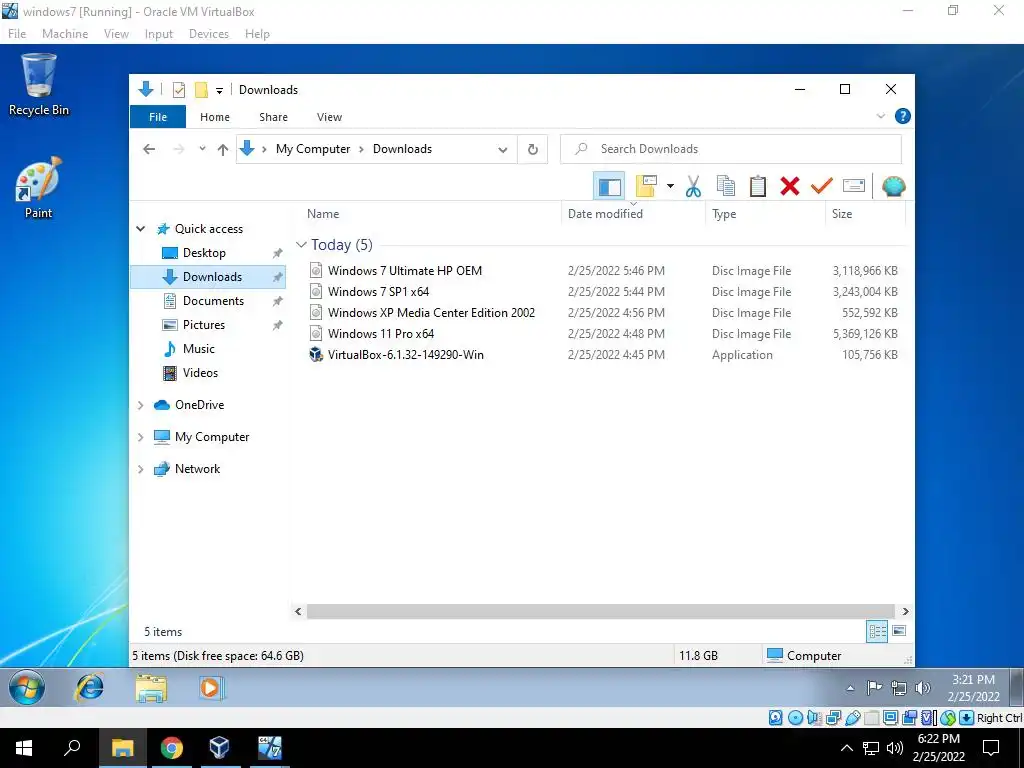Click VirtualBox USB status icon
Viewport: 1024px width, 768px height.
pos(853,718)
